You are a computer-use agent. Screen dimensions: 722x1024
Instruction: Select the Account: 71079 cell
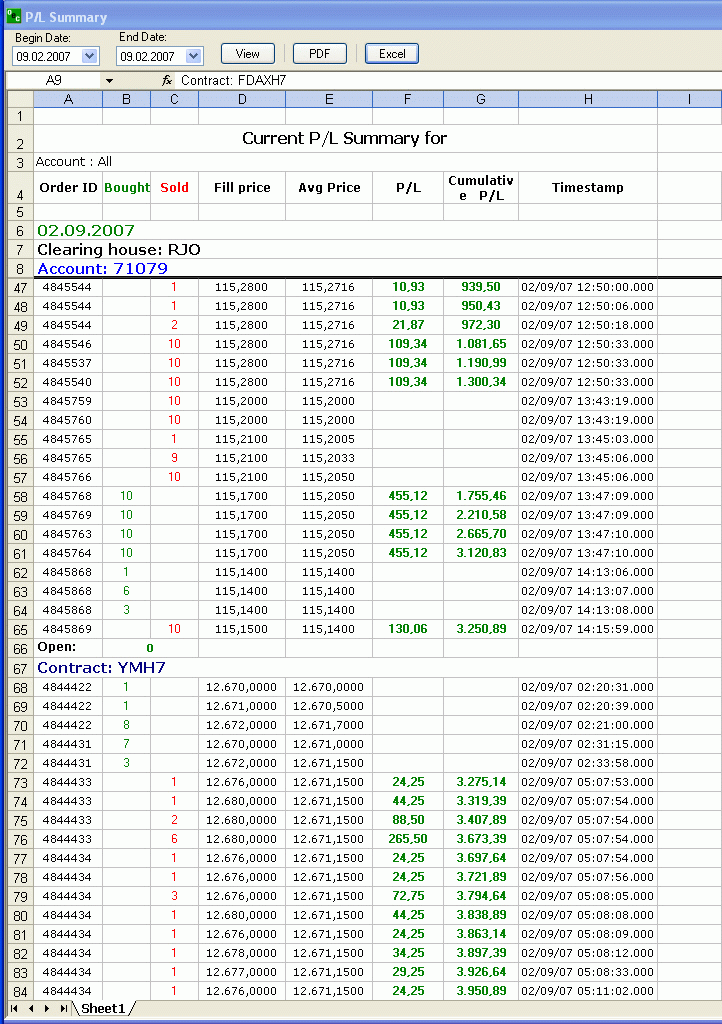pos(102,268)
